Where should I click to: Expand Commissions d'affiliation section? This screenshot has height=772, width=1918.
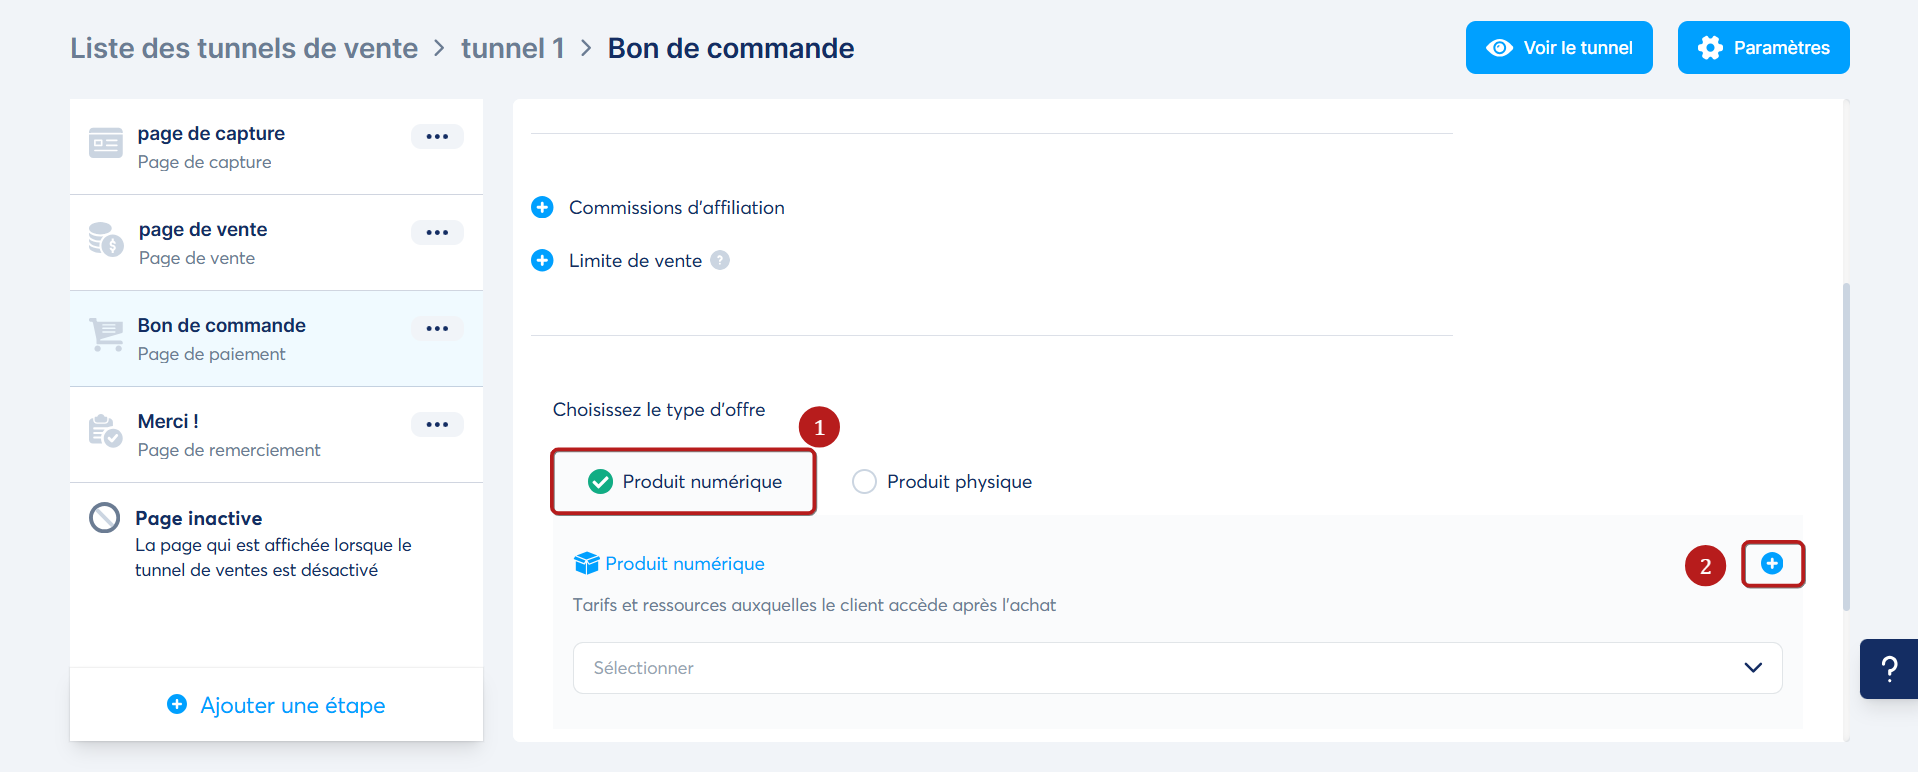(x=542, y=208)
